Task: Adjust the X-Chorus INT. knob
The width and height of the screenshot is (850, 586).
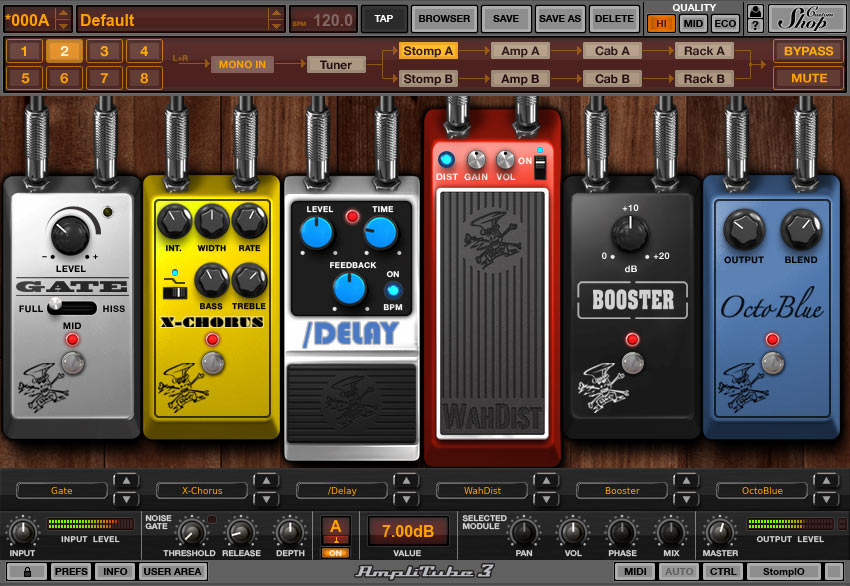Action: point(174,221)
